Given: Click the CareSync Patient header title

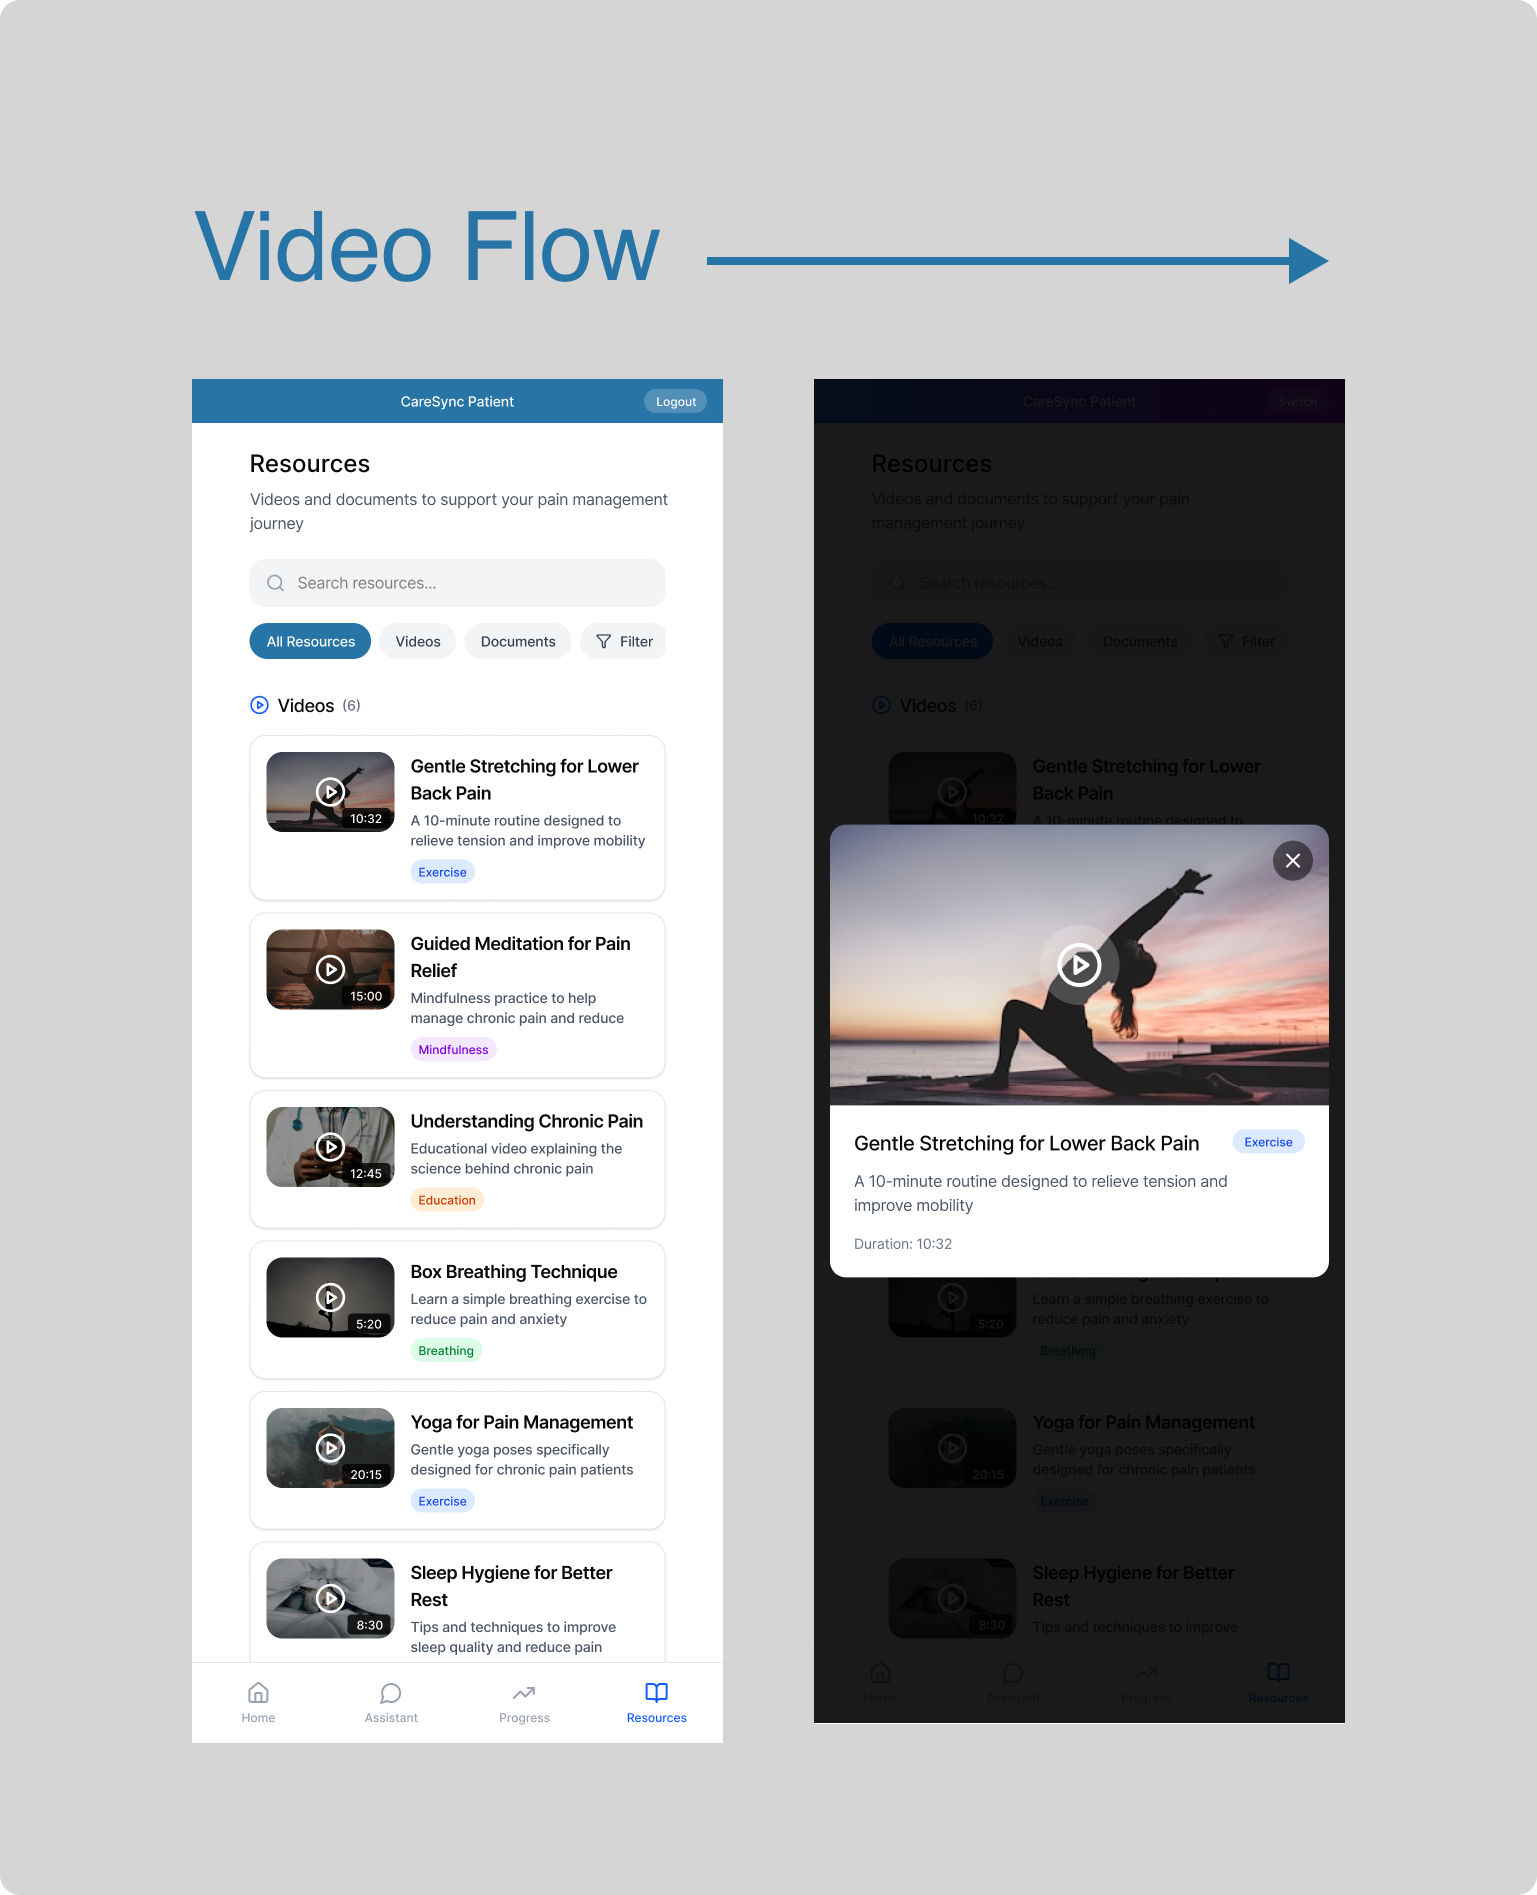Looking at the screenshot, I should click(457, 401).
